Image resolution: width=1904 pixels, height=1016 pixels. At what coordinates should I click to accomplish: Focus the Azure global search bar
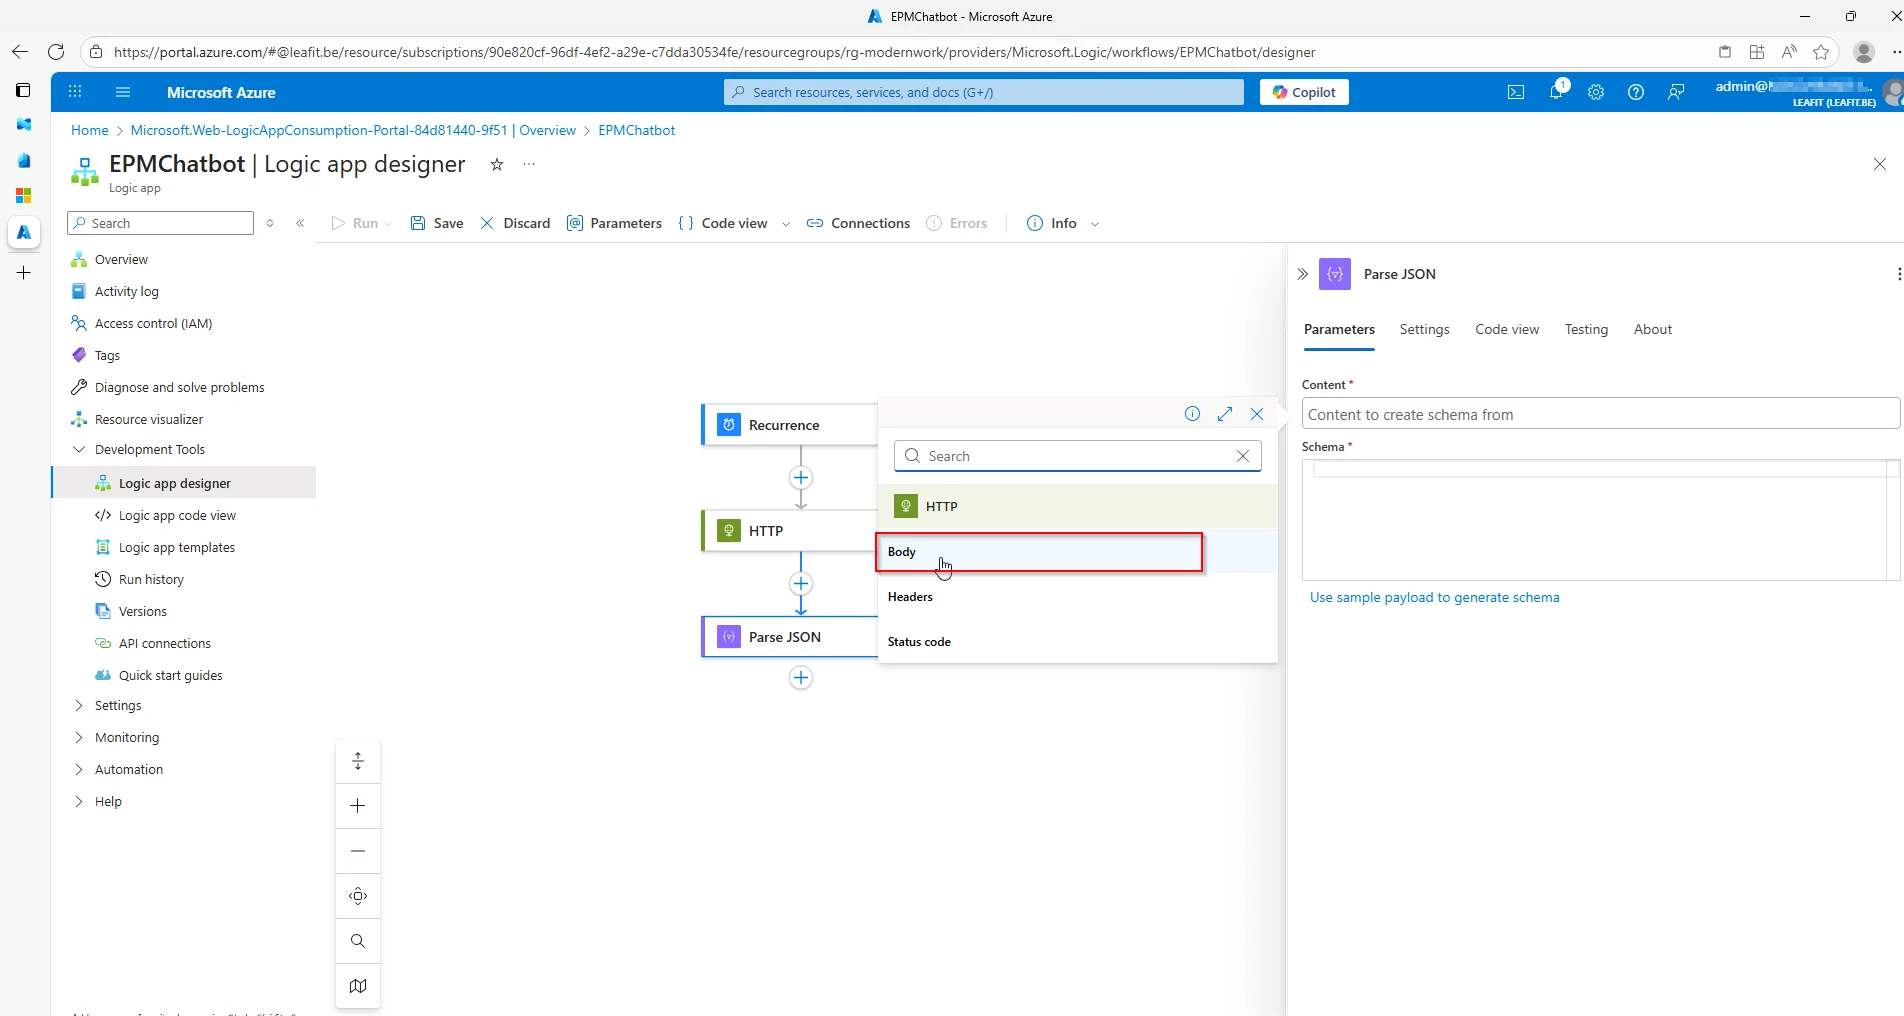pyautogui.click(x=984, y=92)
